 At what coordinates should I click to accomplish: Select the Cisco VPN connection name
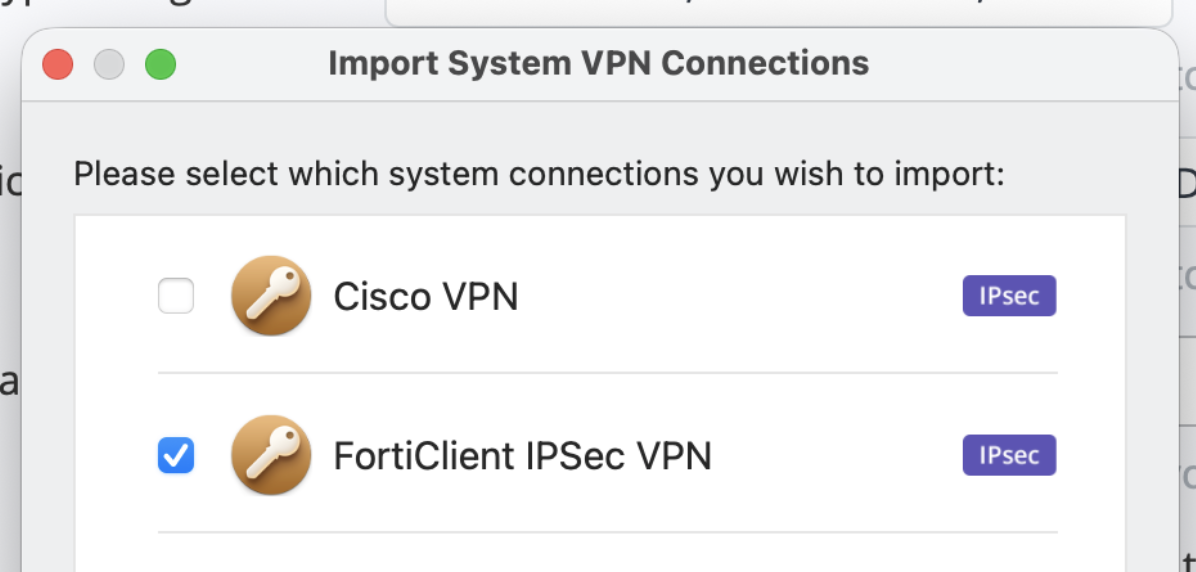pos(426,296)
